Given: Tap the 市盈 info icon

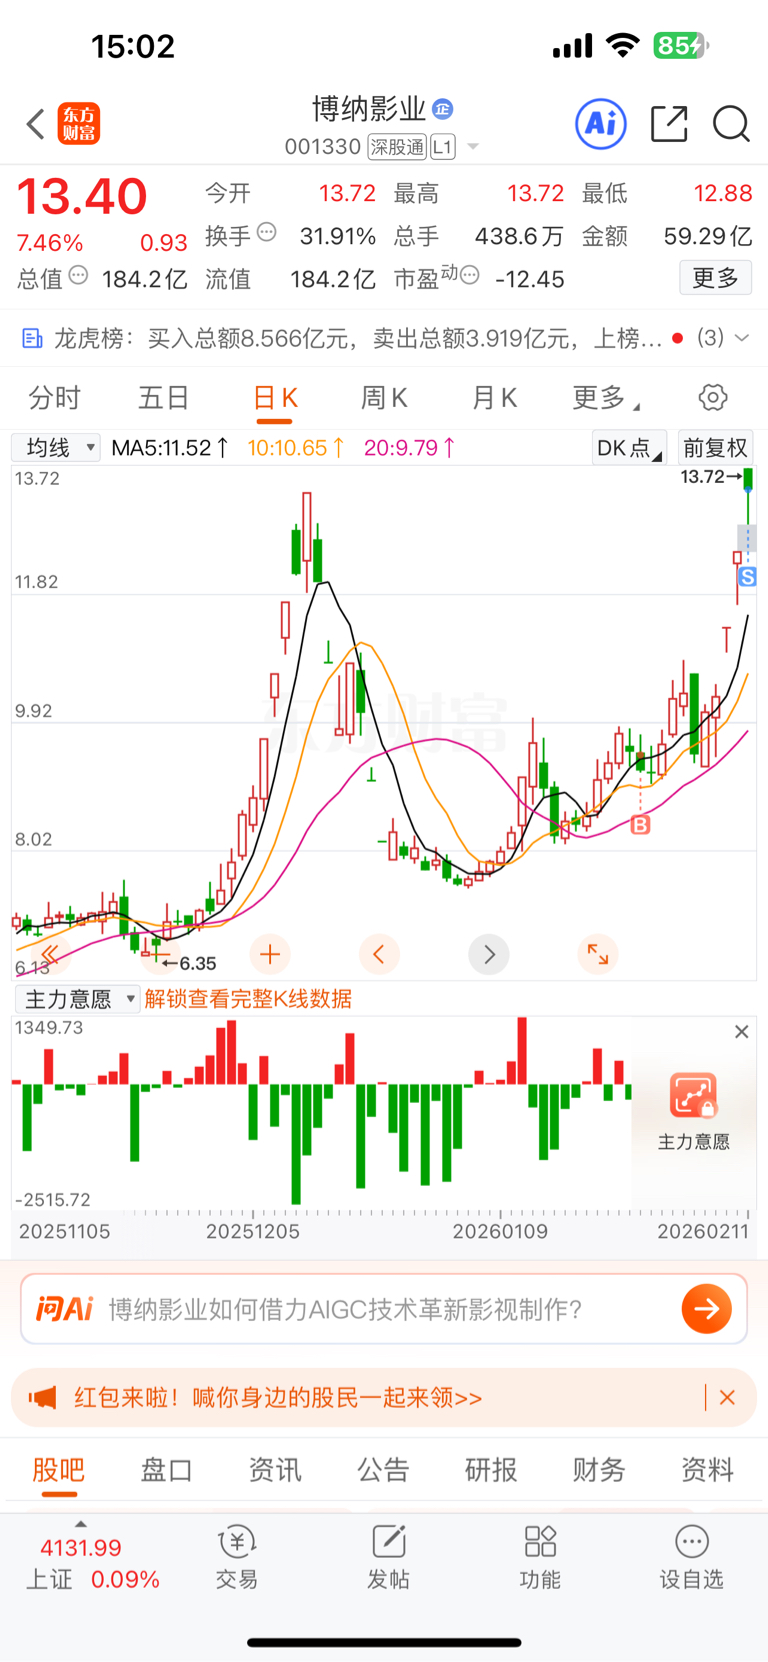Looking at the screenshot, I should (x=469, y=275).
